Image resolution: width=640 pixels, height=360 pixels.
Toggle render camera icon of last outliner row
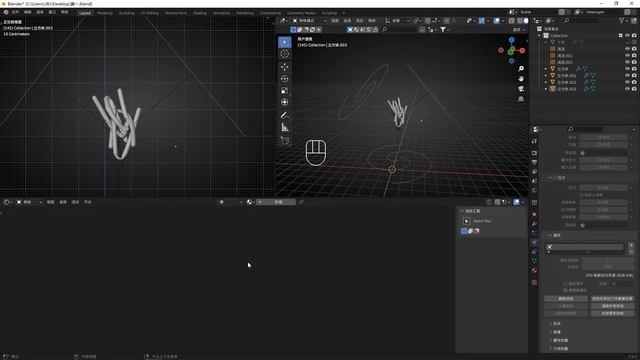(x=634, y=89)
